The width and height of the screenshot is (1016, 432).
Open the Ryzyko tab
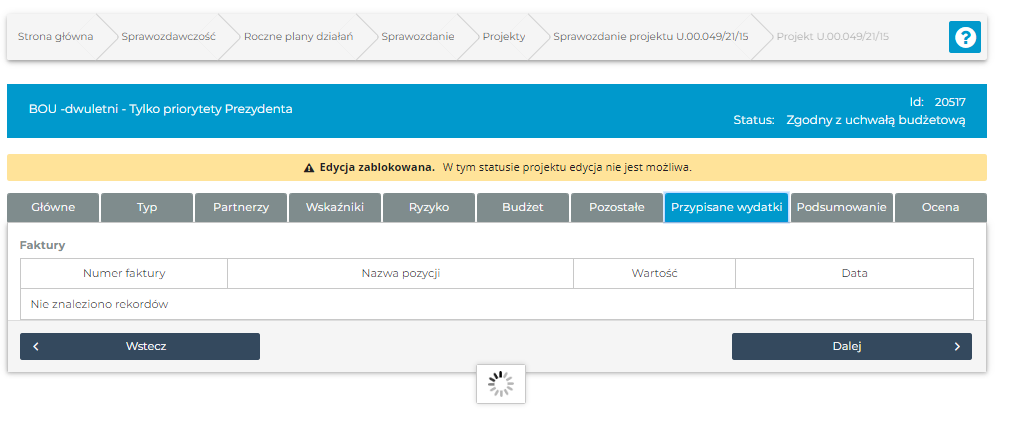point(429,207)
